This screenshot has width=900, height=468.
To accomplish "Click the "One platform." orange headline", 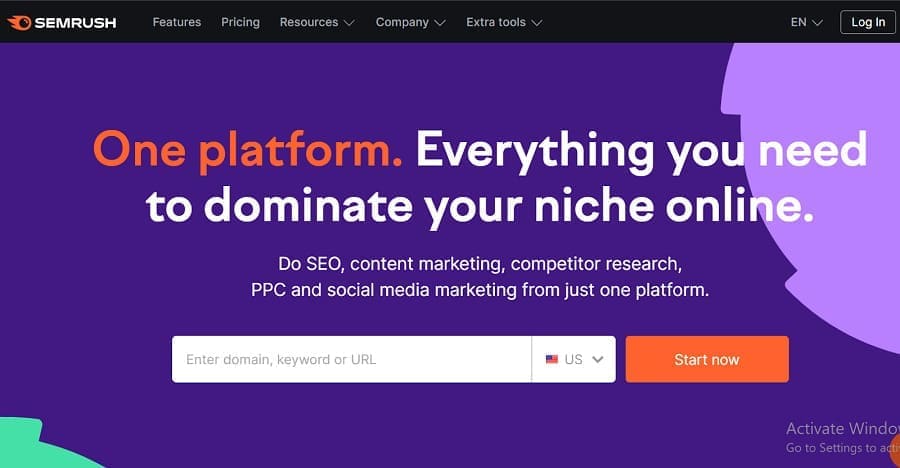I will click(x=248, y=150).
